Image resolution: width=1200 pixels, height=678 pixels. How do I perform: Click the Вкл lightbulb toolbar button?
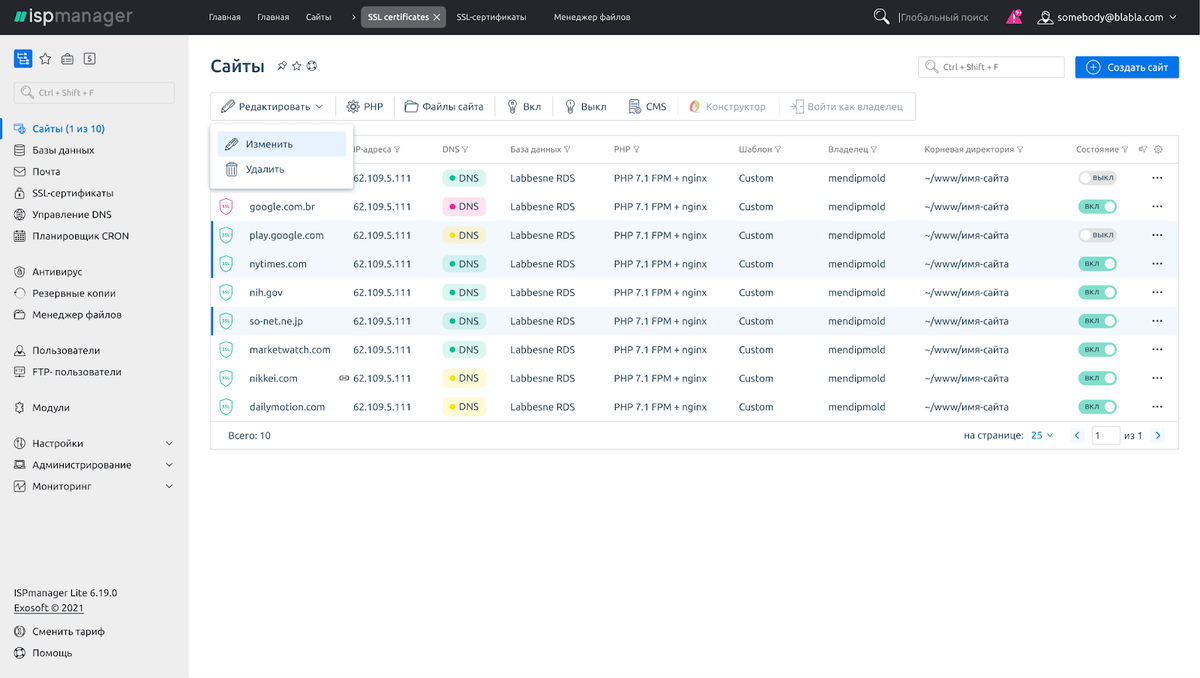tap(524, 106)
